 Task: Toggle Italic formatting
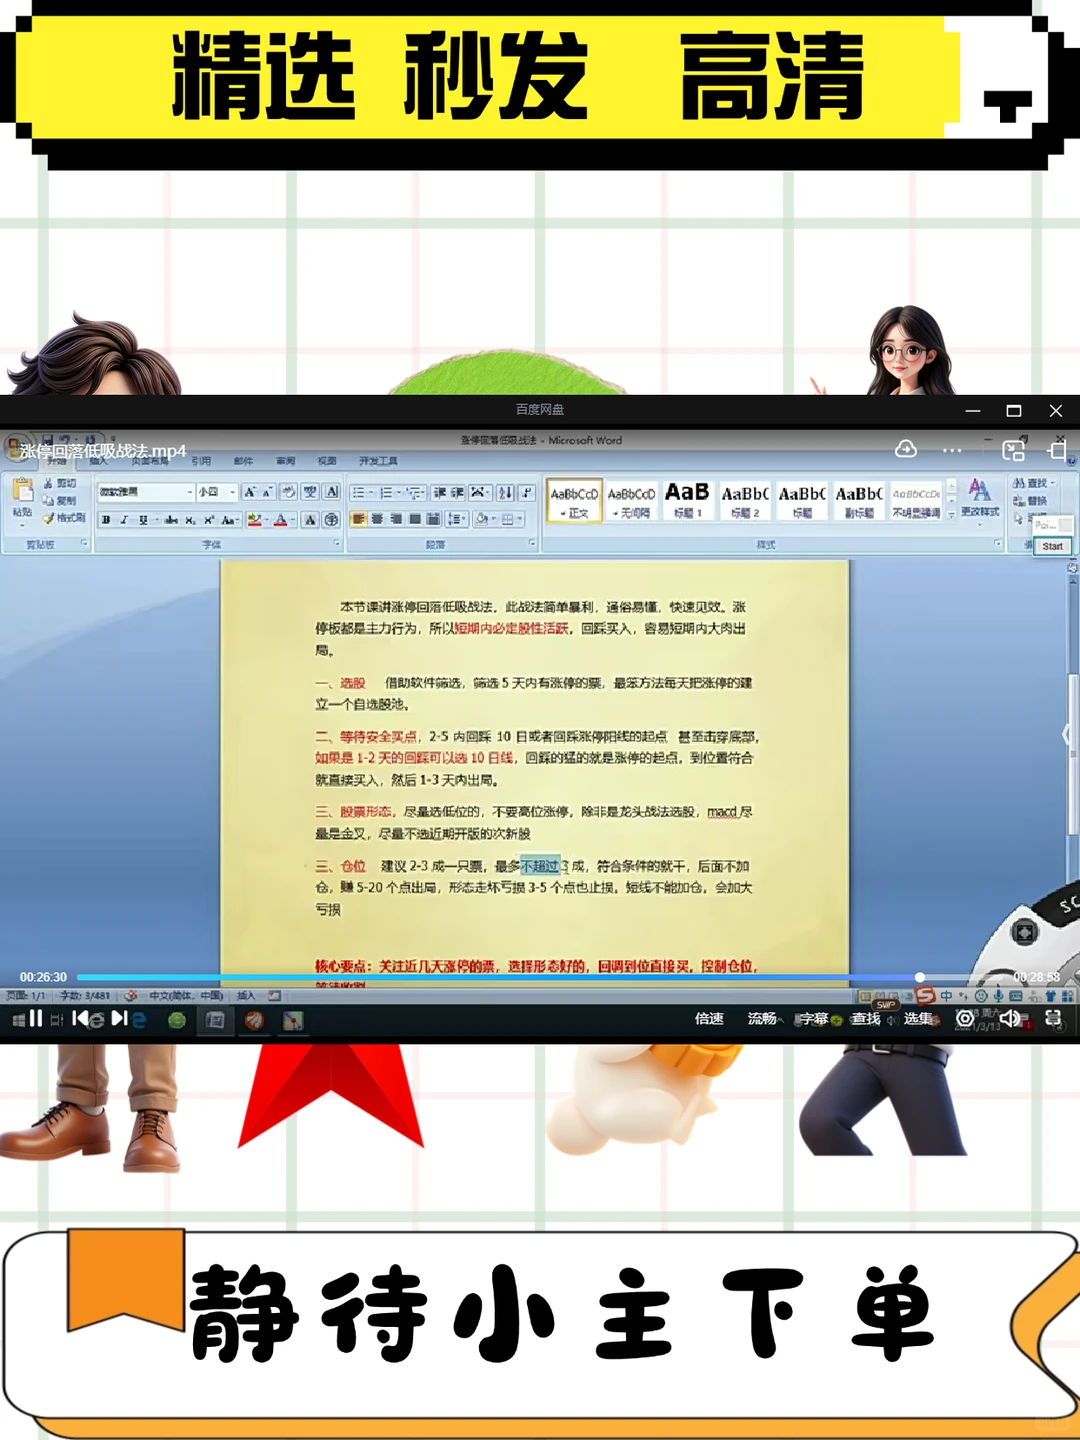tap(124, 520)
